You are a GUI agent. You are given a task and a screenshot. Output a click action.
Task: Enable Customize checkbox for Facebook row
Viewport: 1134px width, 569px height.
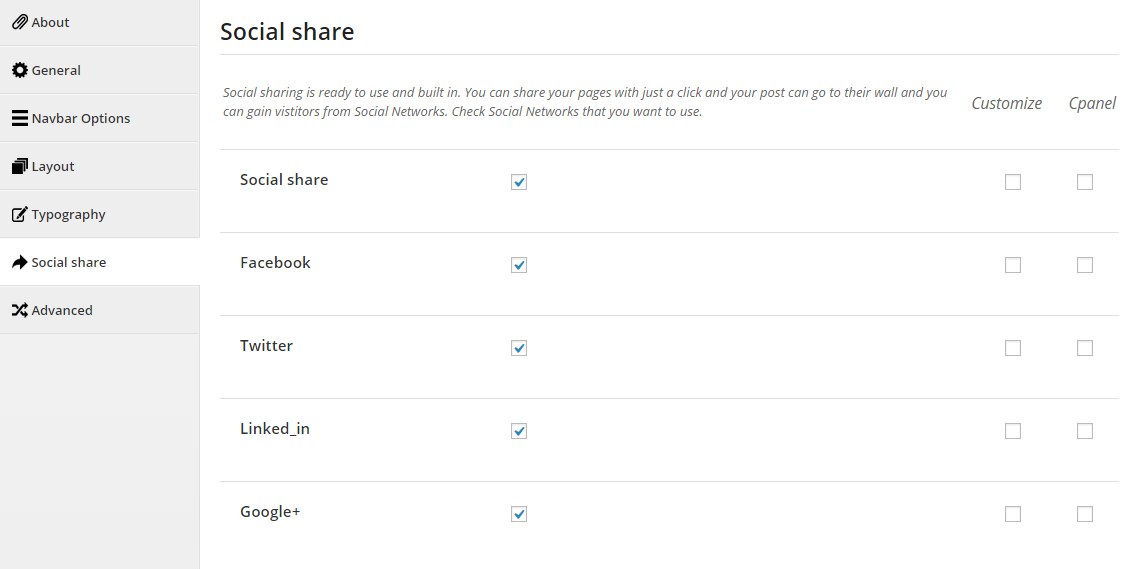tap(1012, 265)
